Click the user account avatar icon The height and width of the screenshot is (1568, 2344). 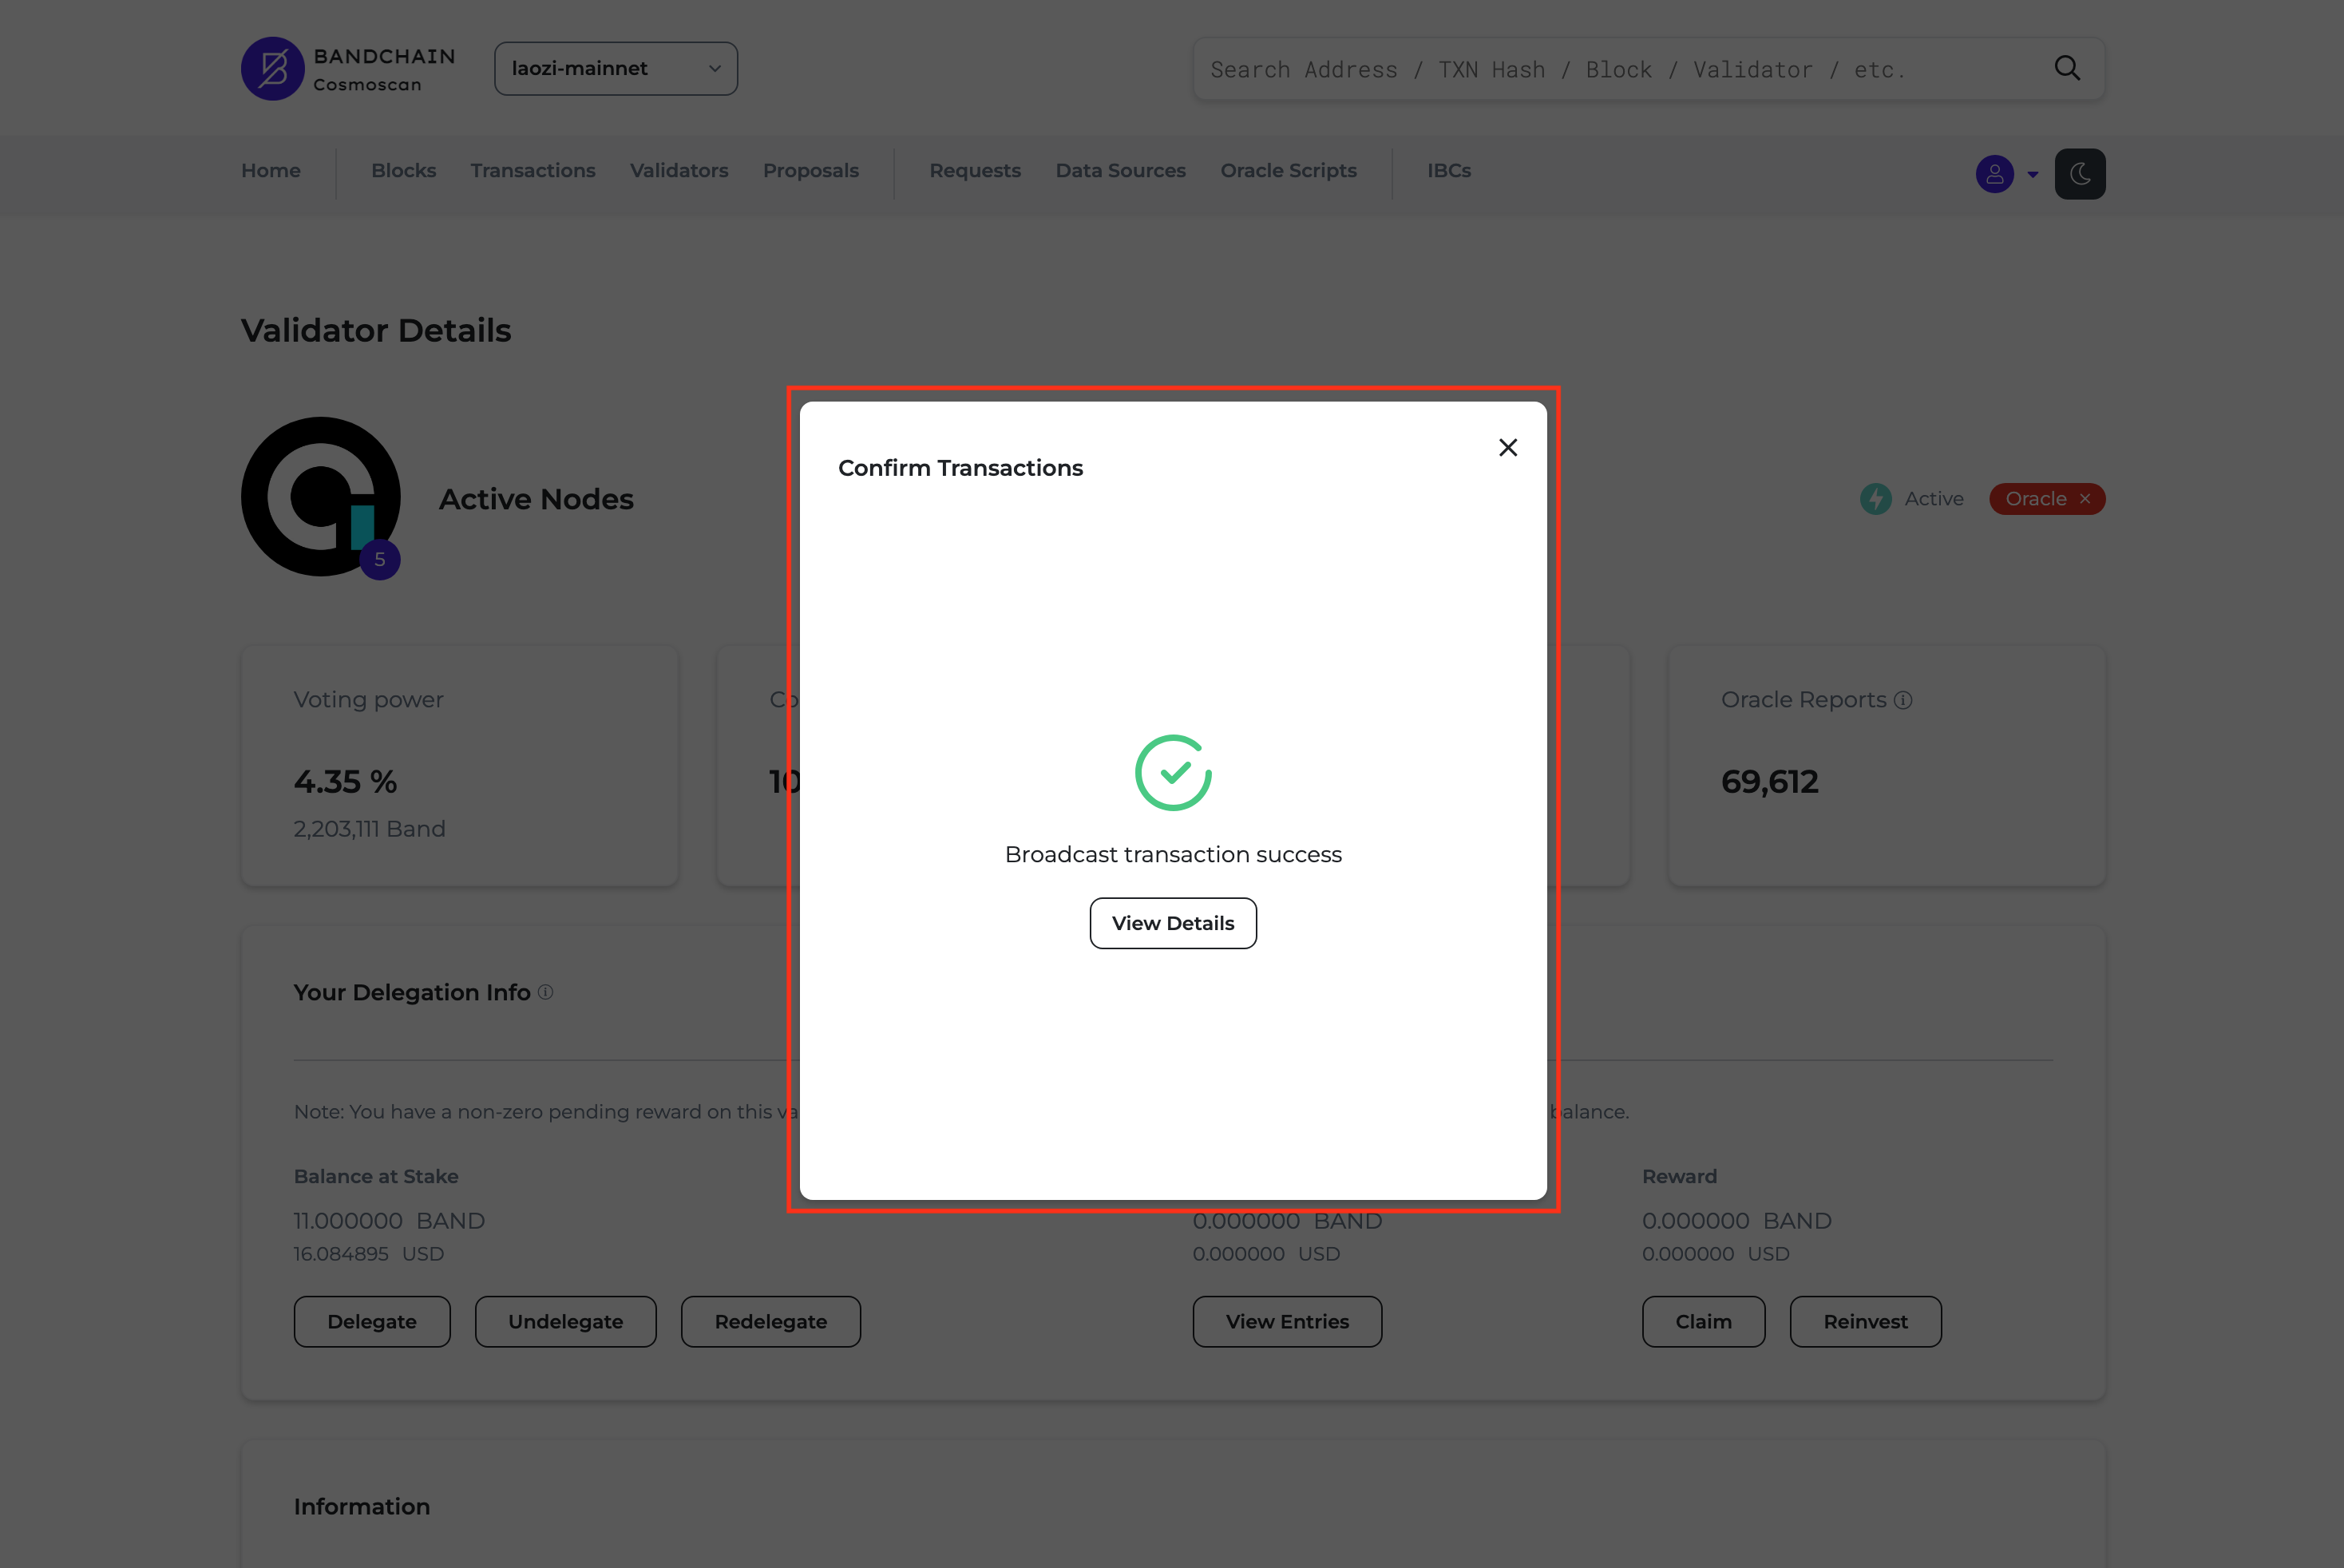click(x=1994, y=173)
